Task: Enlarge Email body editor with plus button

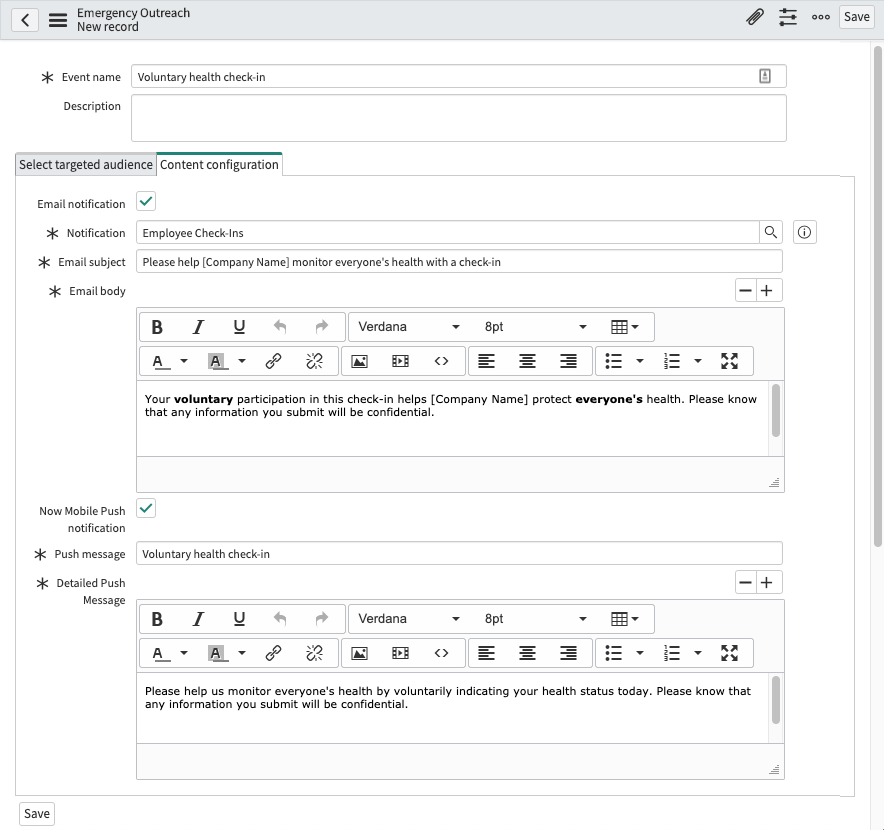Action: click(x=767, y=291)
